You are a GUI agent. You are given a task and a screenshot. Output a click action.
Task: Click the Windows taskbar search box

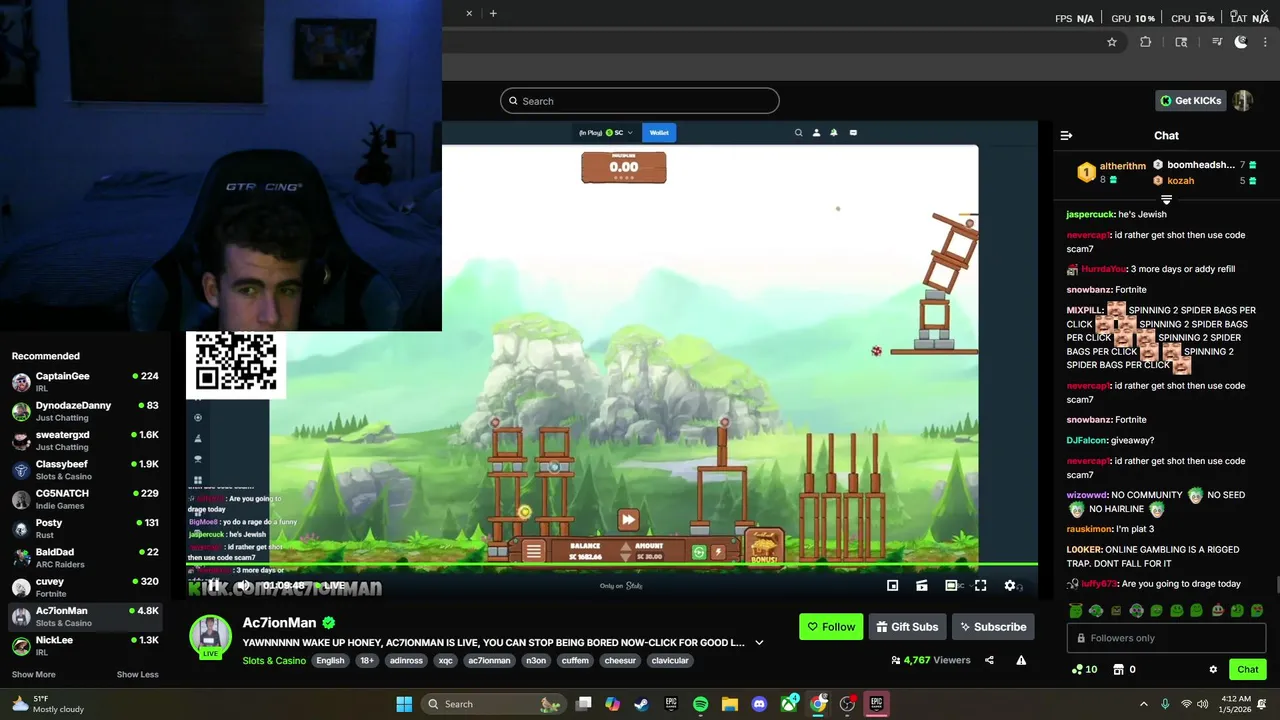(495, 704)
